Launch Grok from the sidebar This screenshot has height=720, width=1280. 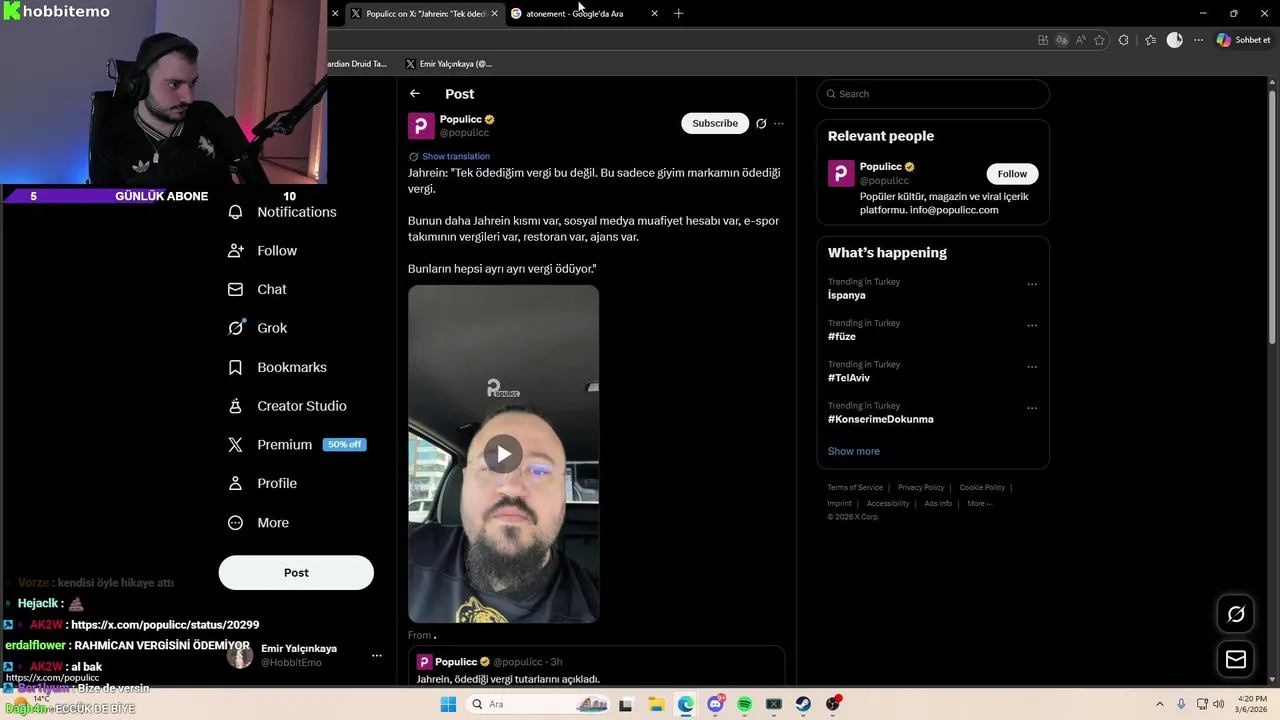click(x=257, y=328)
